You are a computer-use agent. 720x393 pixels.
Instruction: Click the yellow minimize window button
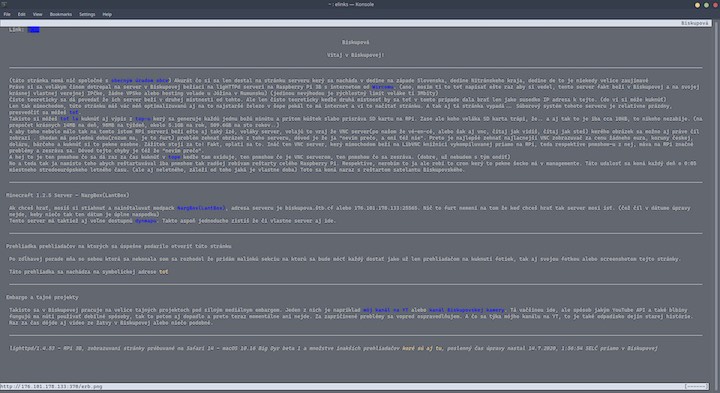pyautogui.click(x=697, y=5)
